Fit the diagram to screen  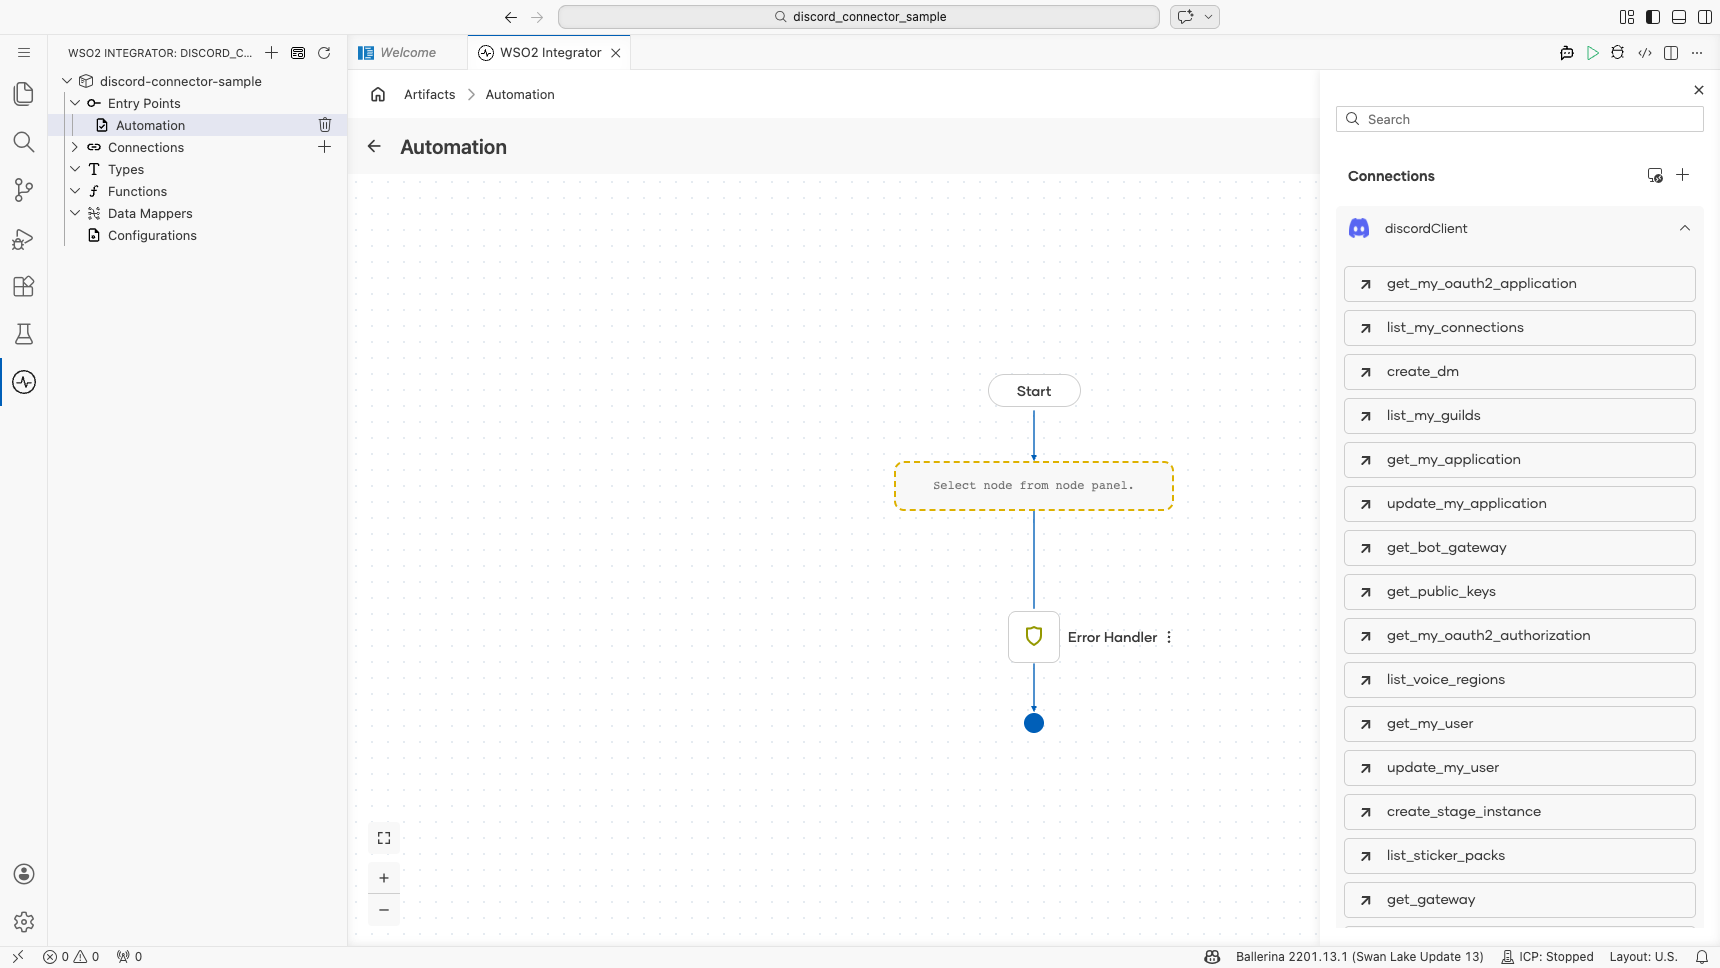tap(384, 838)
